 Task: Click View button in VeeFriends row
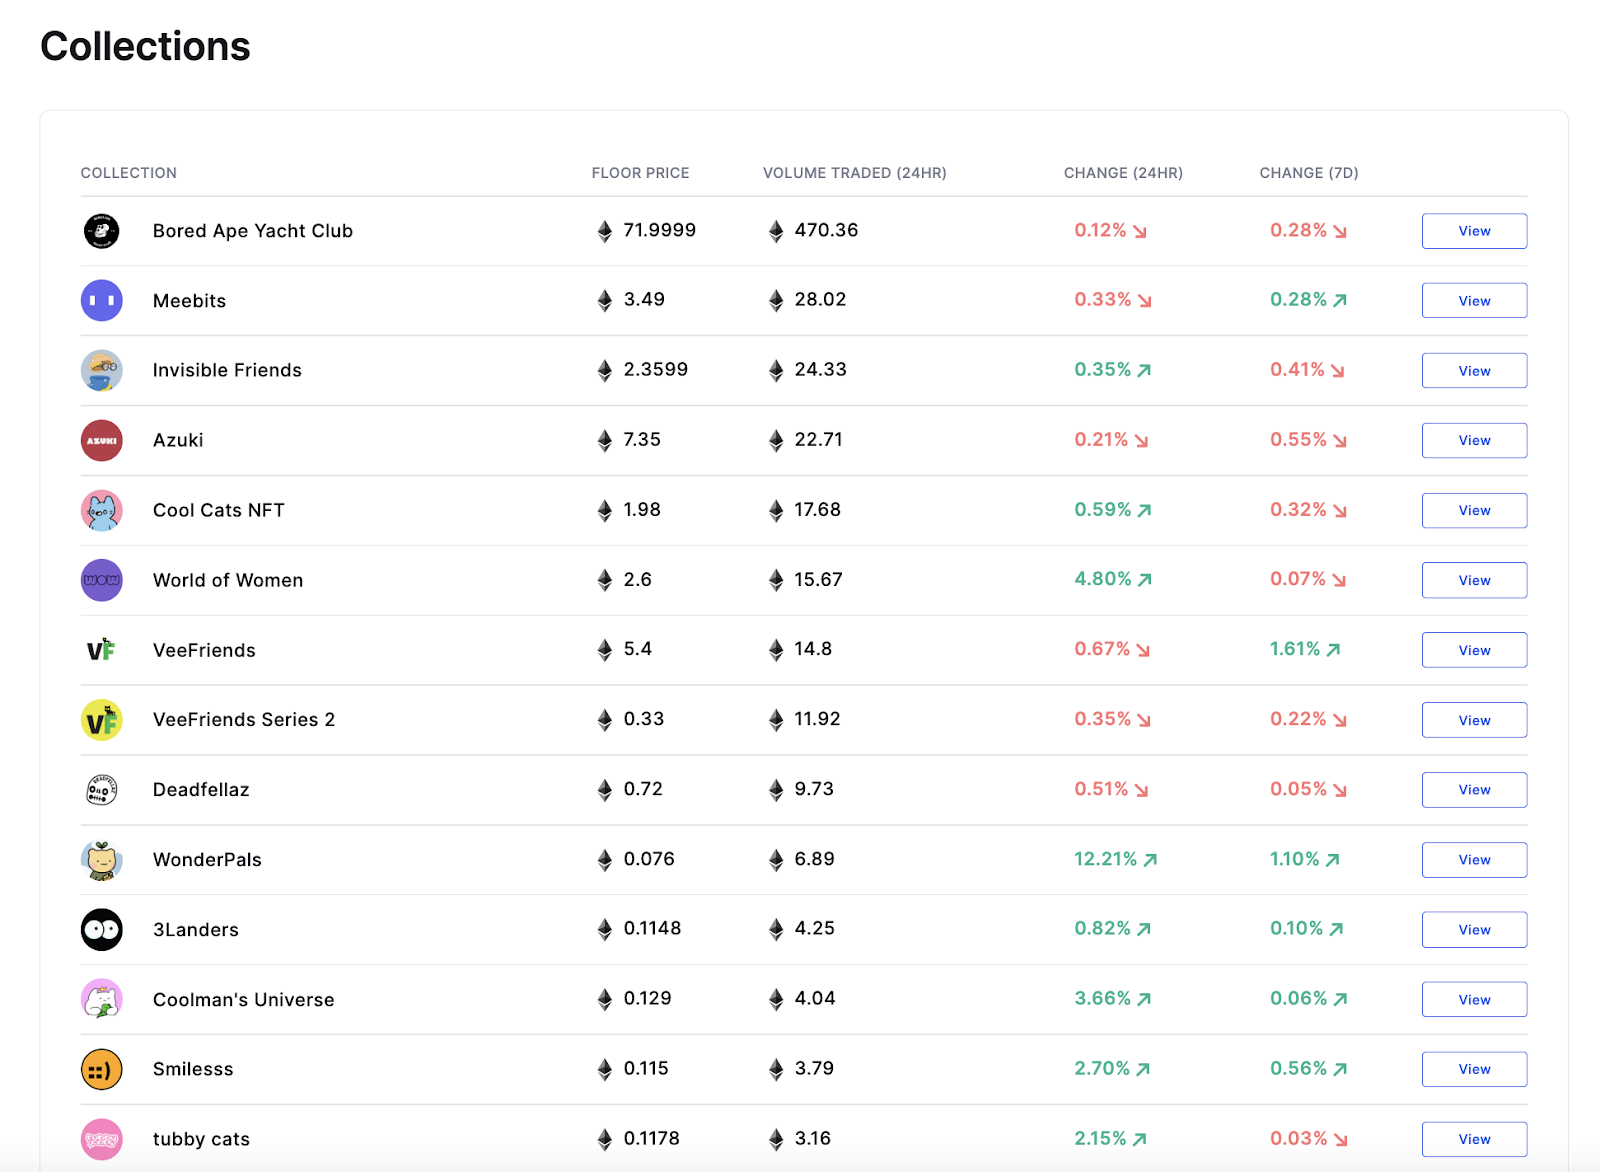(1473, 650)
